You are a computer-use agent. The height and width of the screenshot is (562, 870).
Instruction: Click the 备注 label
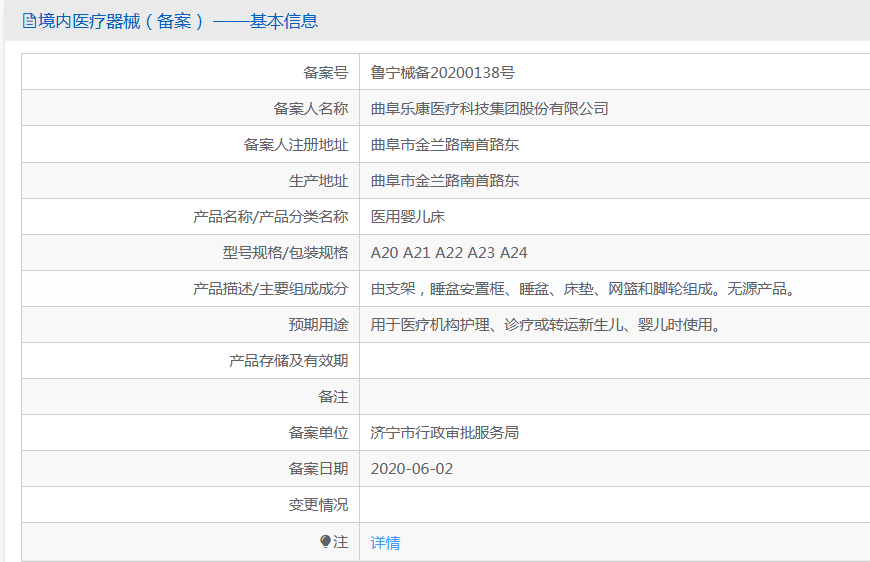[x=333, y=397]
